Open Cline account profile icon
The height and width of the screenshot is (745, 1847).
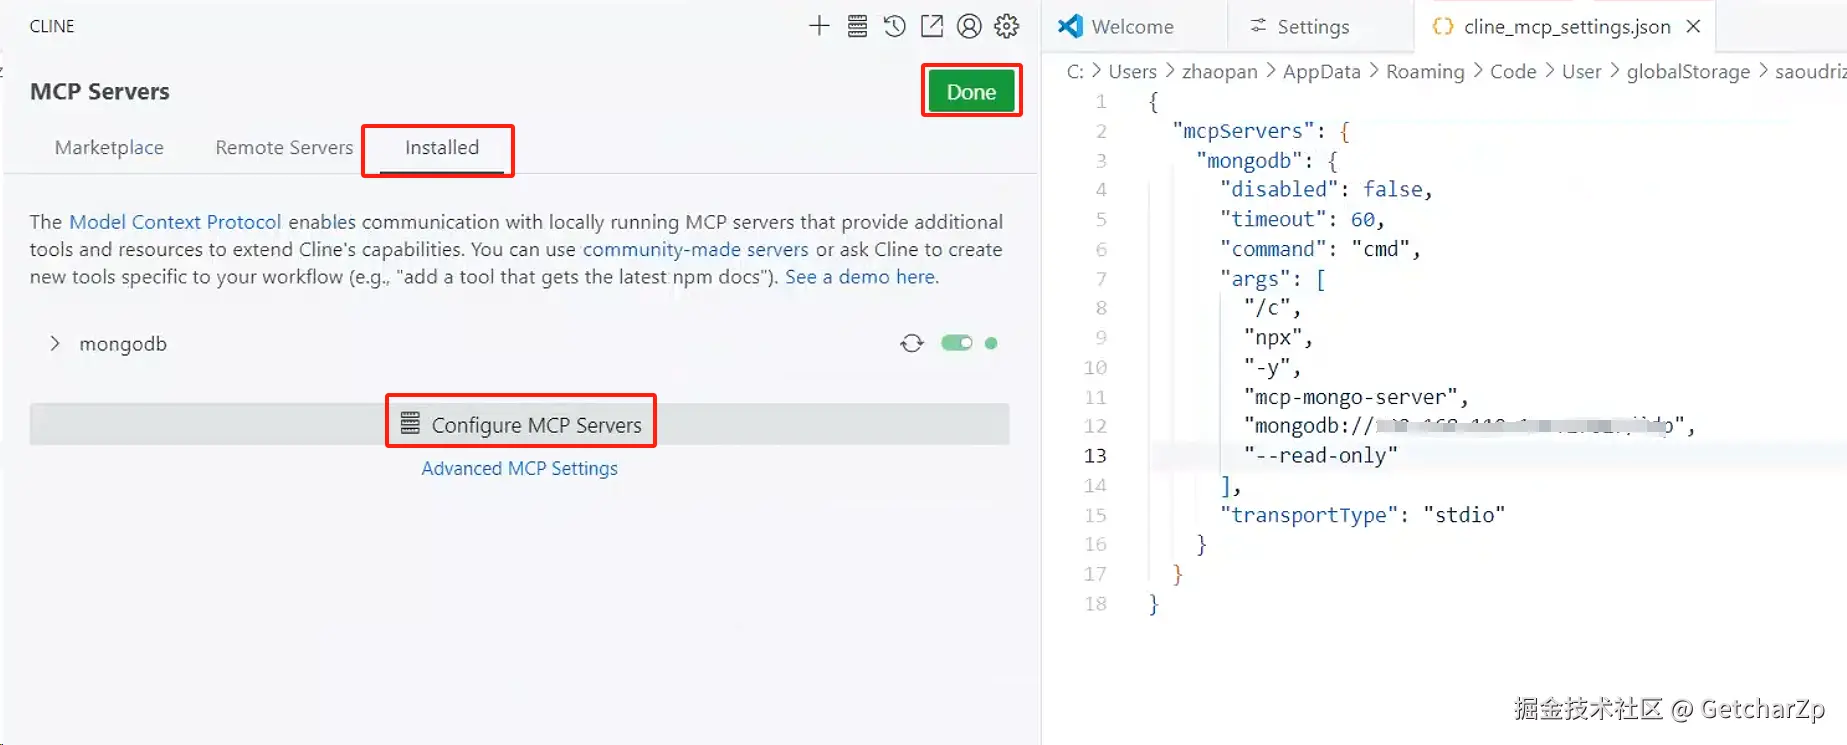(x=969, y=26)
